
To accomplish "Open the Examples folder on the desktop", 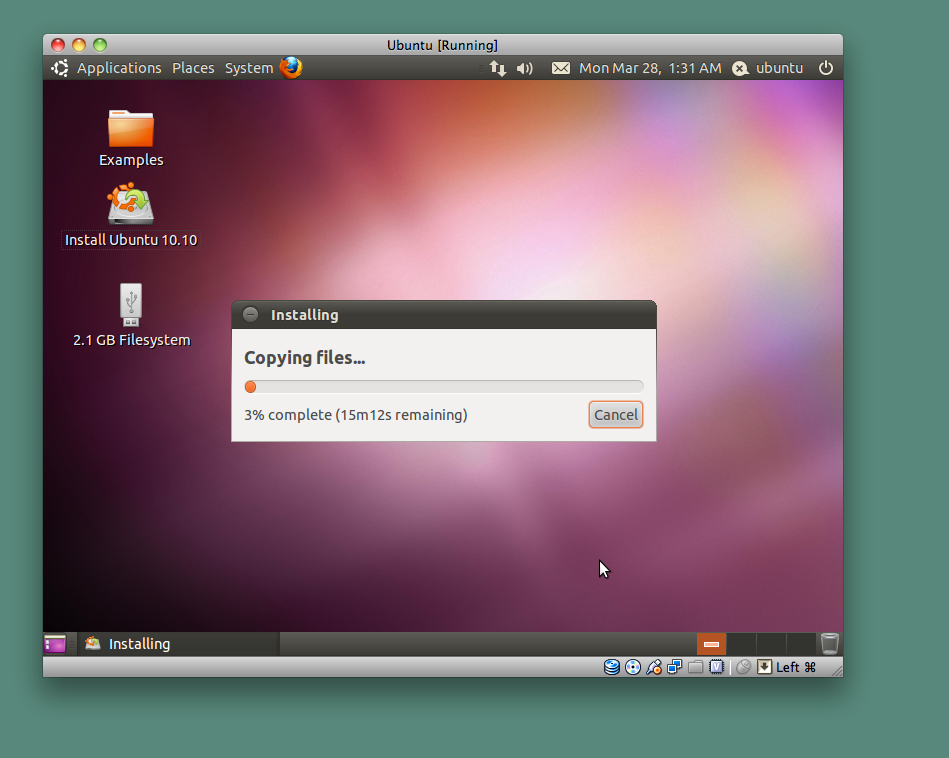I will (130, 130).
